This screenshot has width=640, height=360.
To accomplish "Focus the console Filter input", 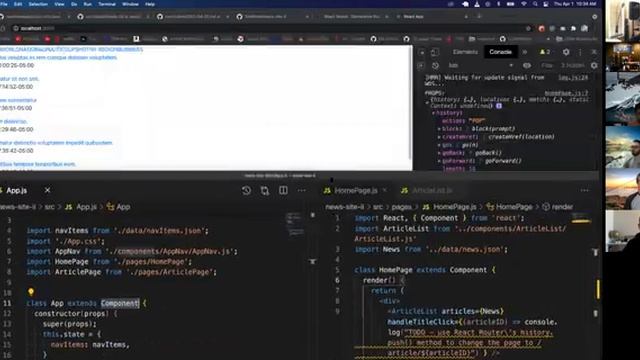I will click(547, 65).
